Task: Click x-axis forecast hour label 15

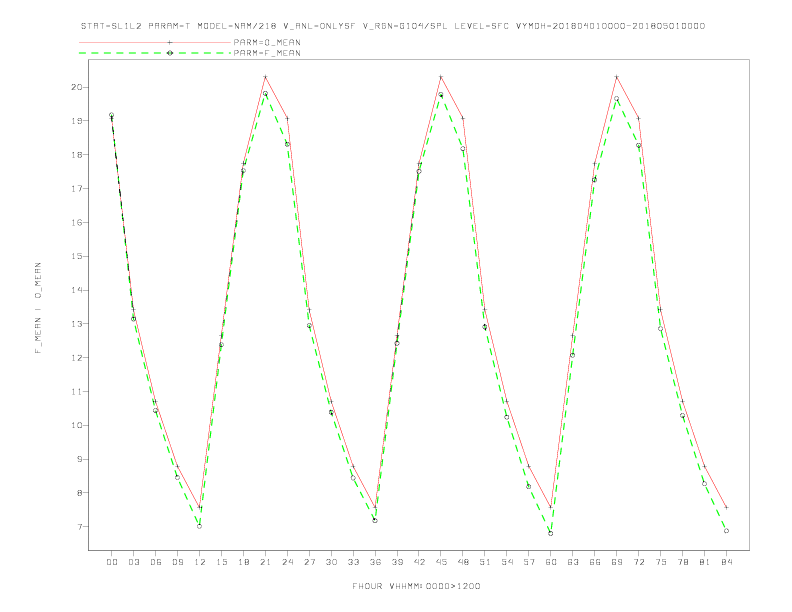Action: (221, 562)
